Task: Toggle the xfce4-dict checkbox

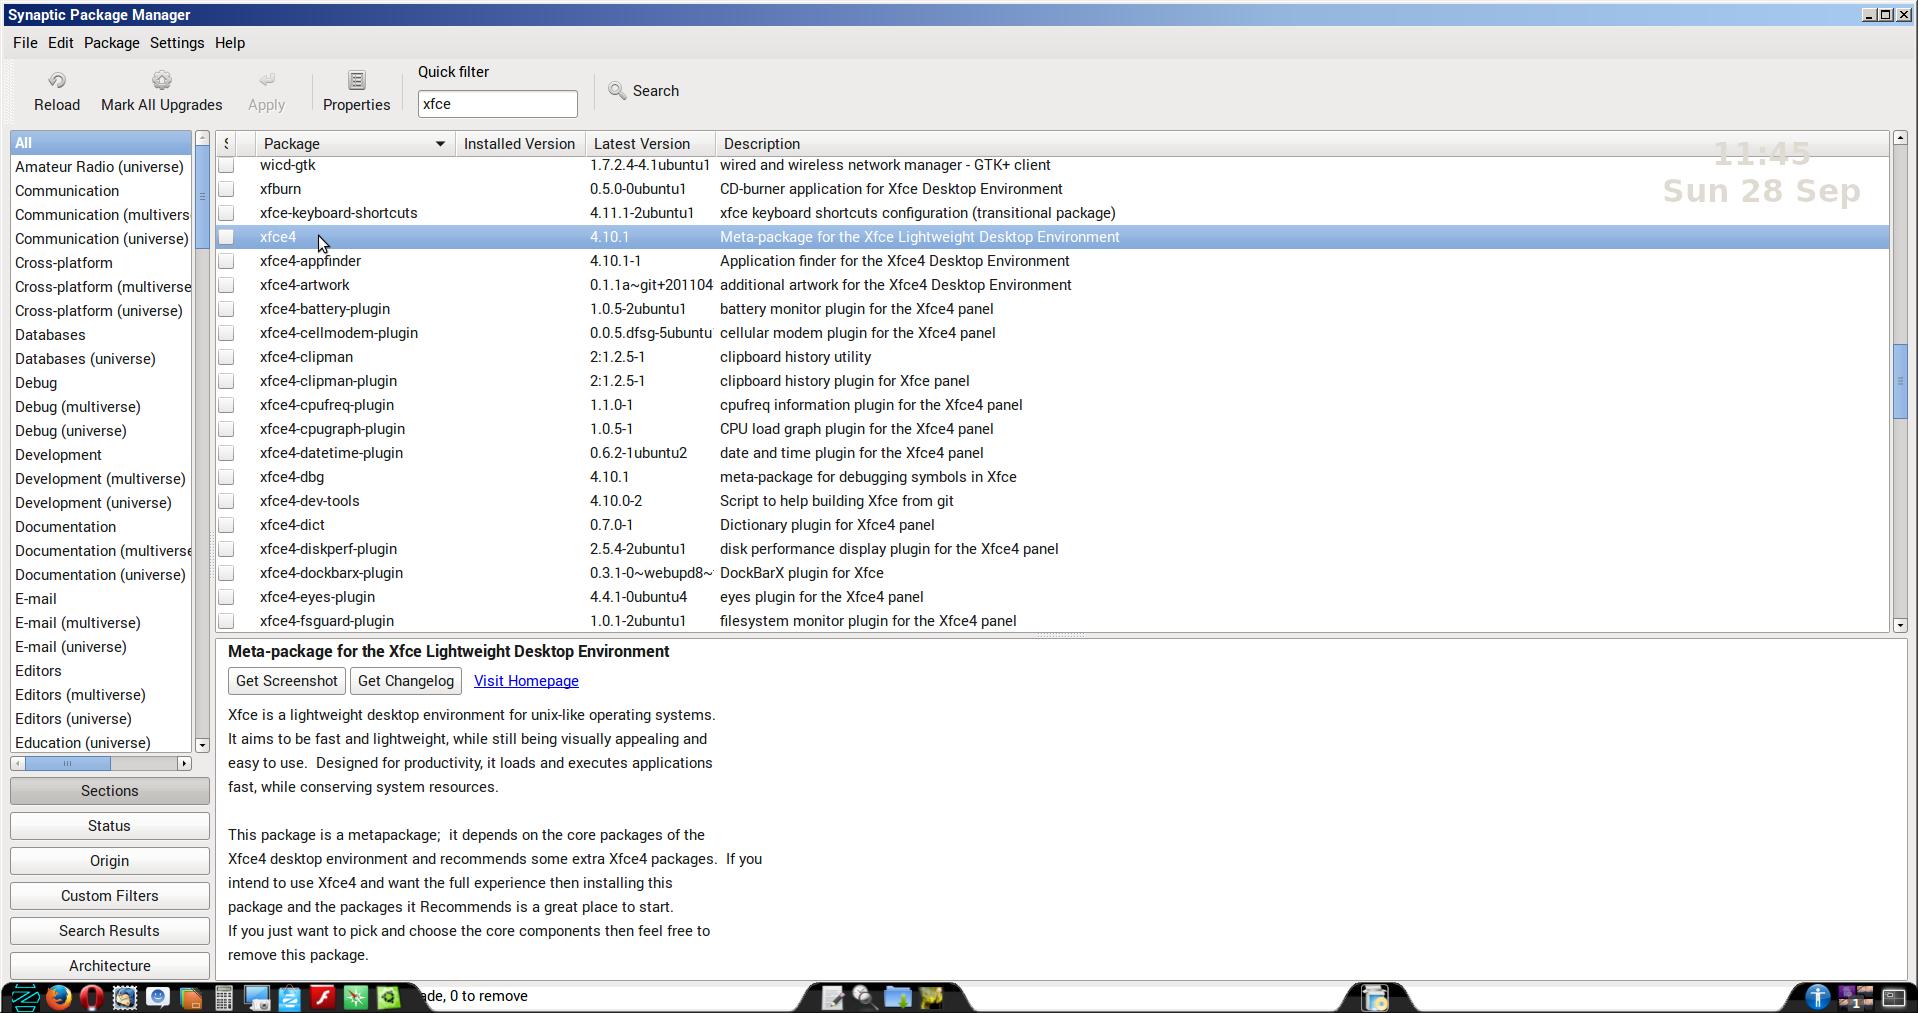Action: click(x=226, y=525)
